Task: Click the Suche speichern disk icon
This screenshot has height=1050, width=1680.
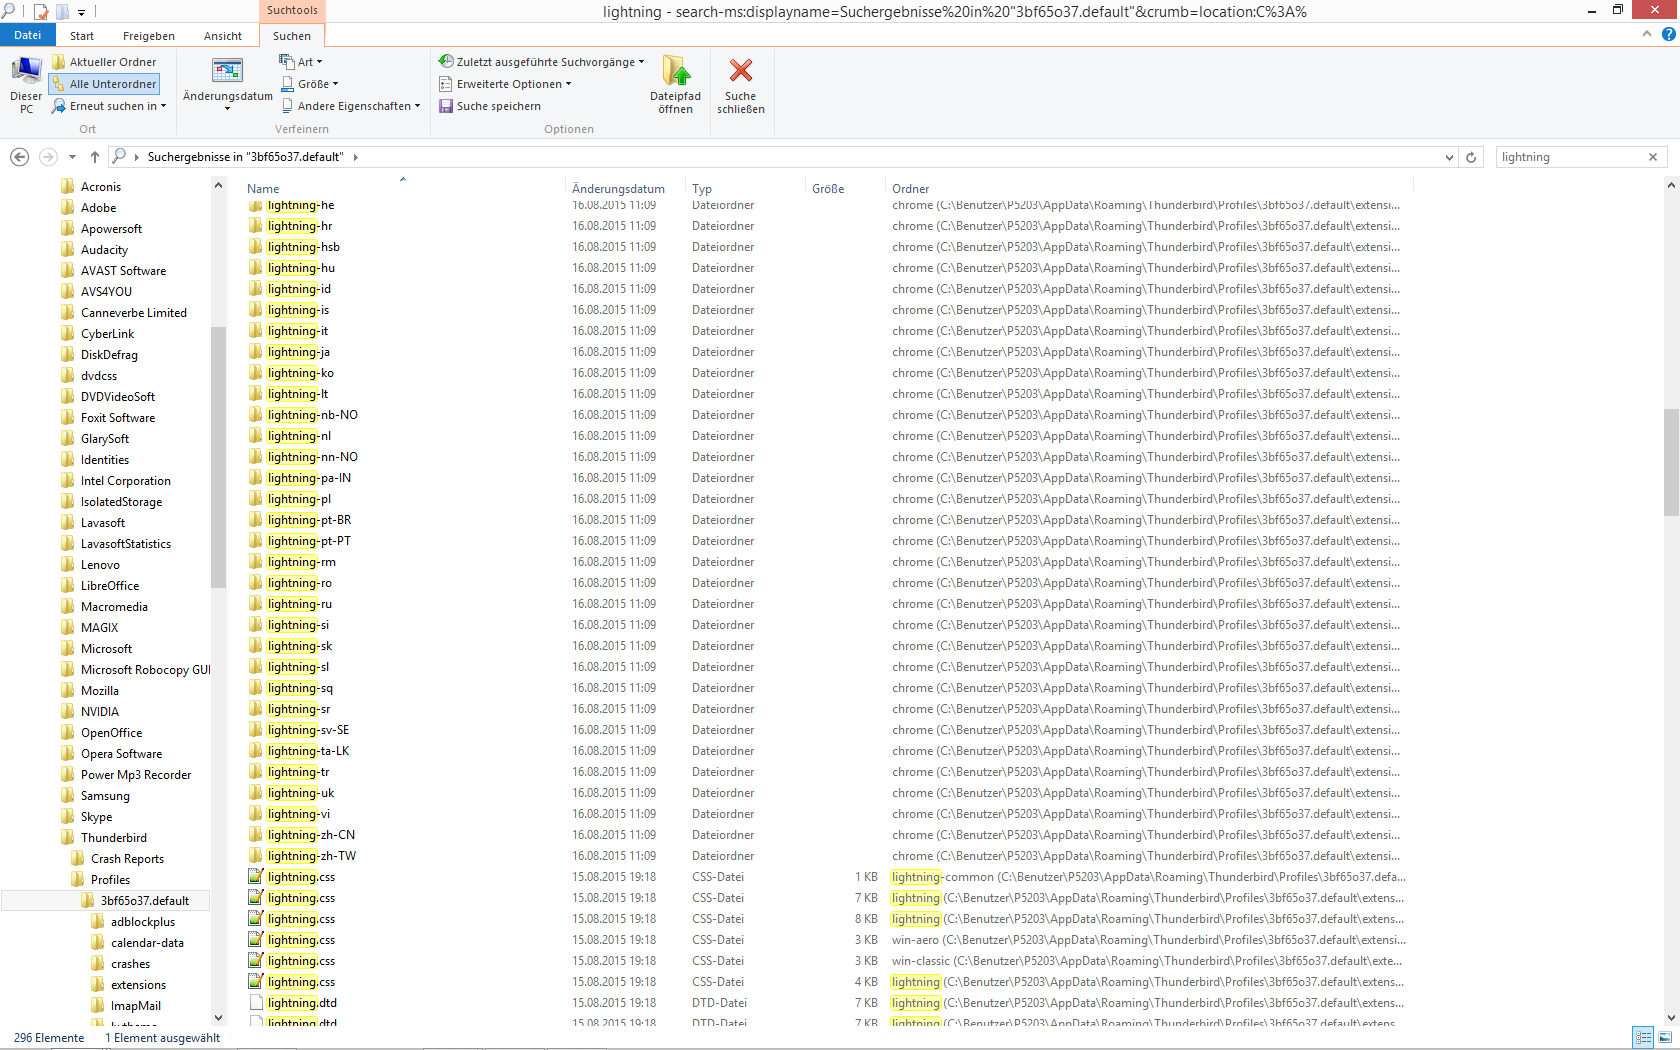Action: pos(446,106)
